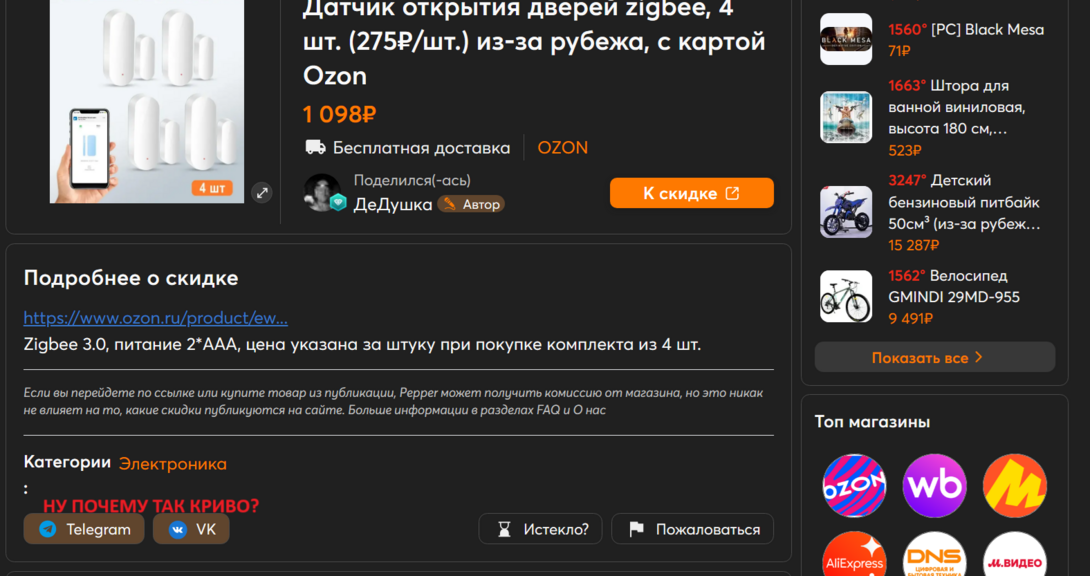Click the 'Пожаловаться' report button
Screen dimensions: 1090x576
coord(692,529)
